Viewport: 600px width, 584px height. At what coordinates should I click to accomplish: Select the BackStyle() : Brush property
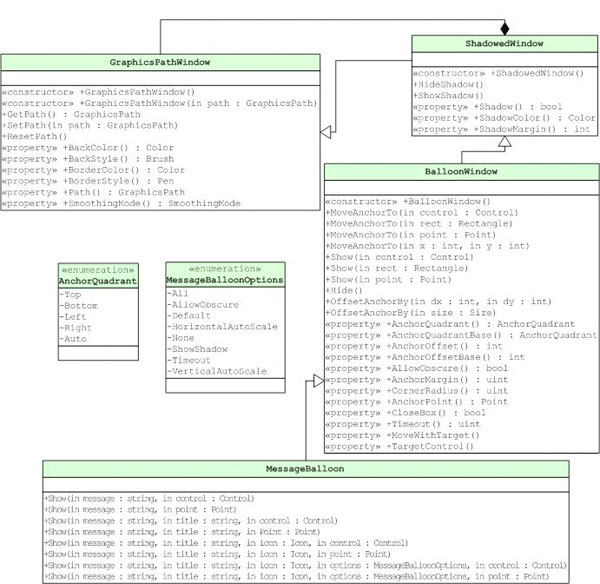click(x=88, y=159)
